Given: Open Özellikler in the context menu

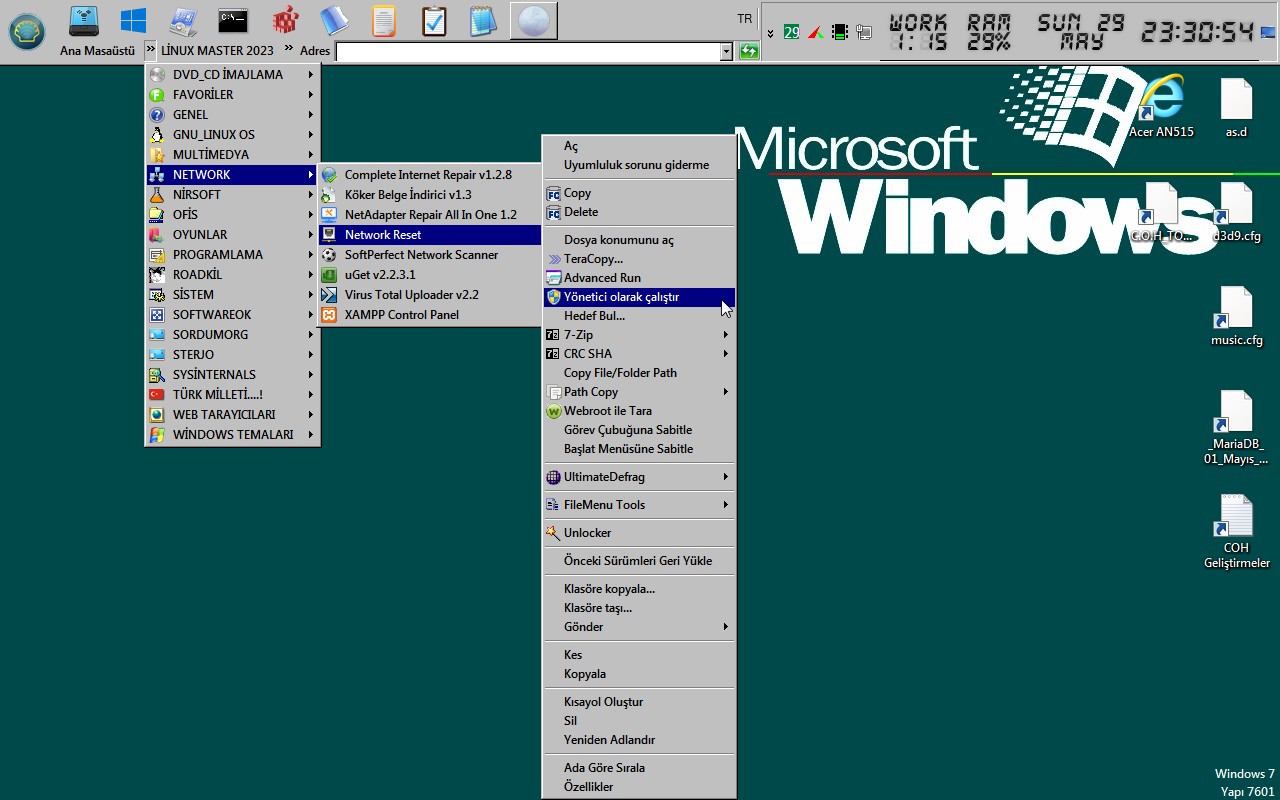Looking at the screenshot, I should tap(639, 787).
